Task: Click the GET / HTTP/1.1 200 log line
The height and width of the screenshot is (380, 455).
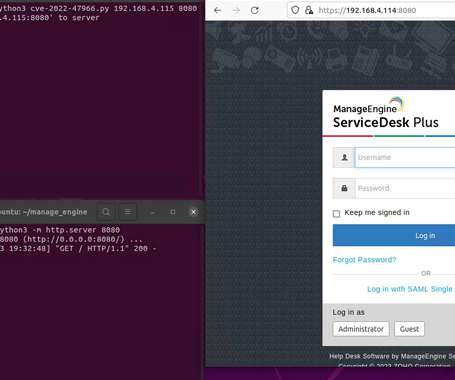Action: click(78, 248)
